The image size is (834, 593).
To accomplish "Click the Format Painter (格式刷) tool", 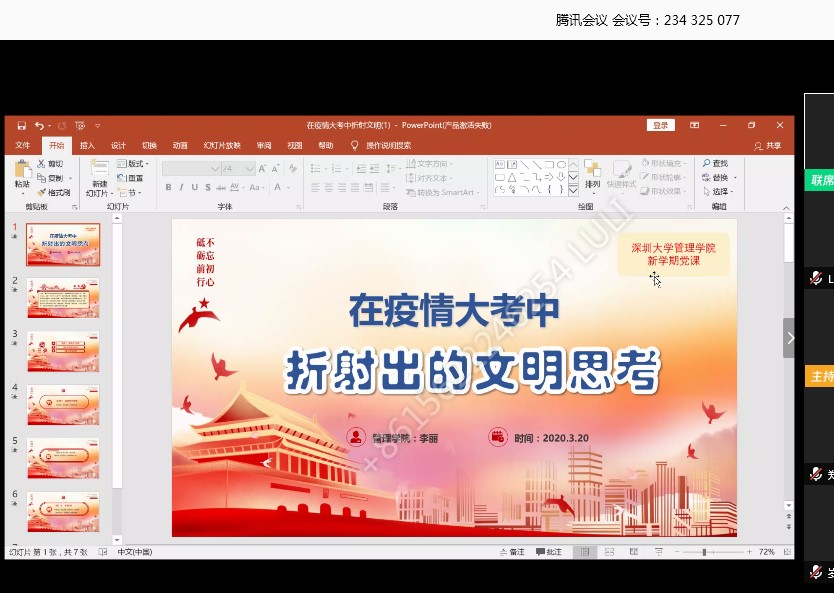I will [x=55, y=192].
